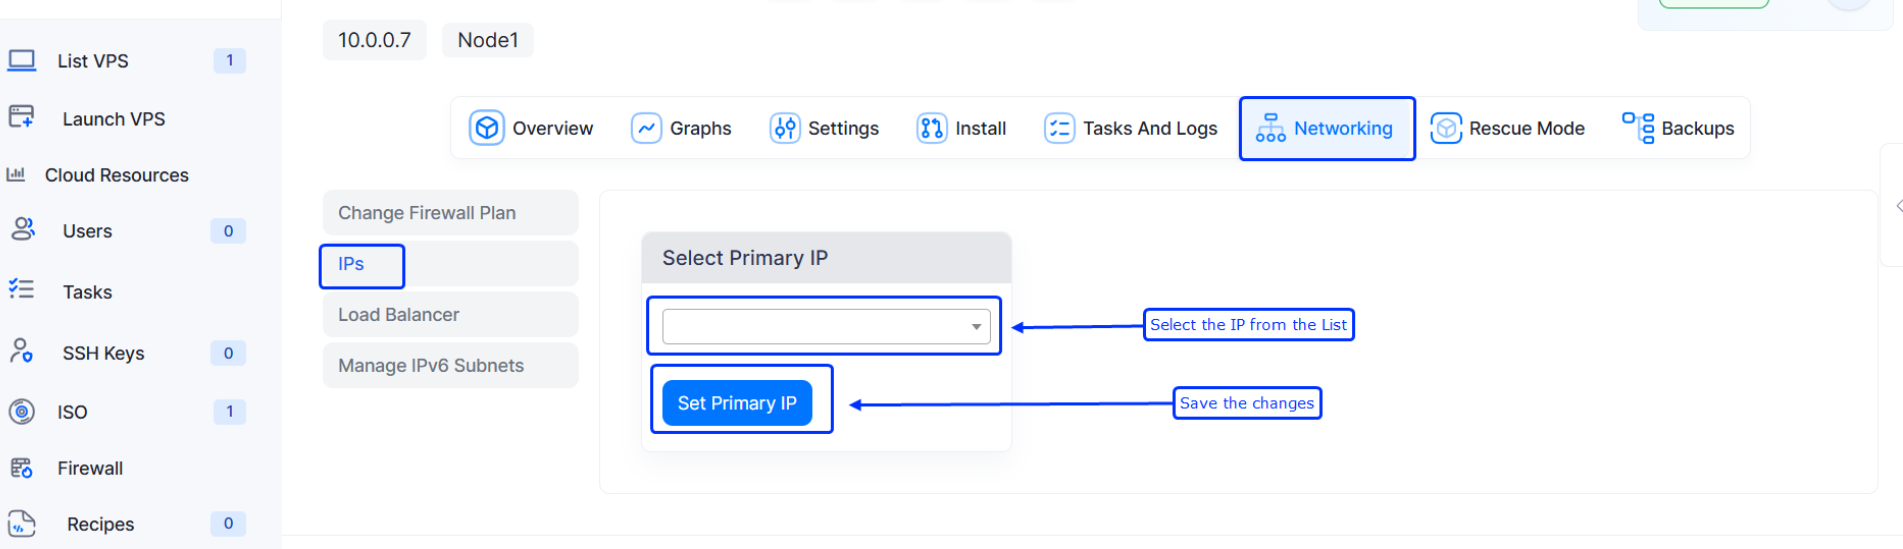Go to the Tasks And Logs tab

click(x=1130, y=128)
